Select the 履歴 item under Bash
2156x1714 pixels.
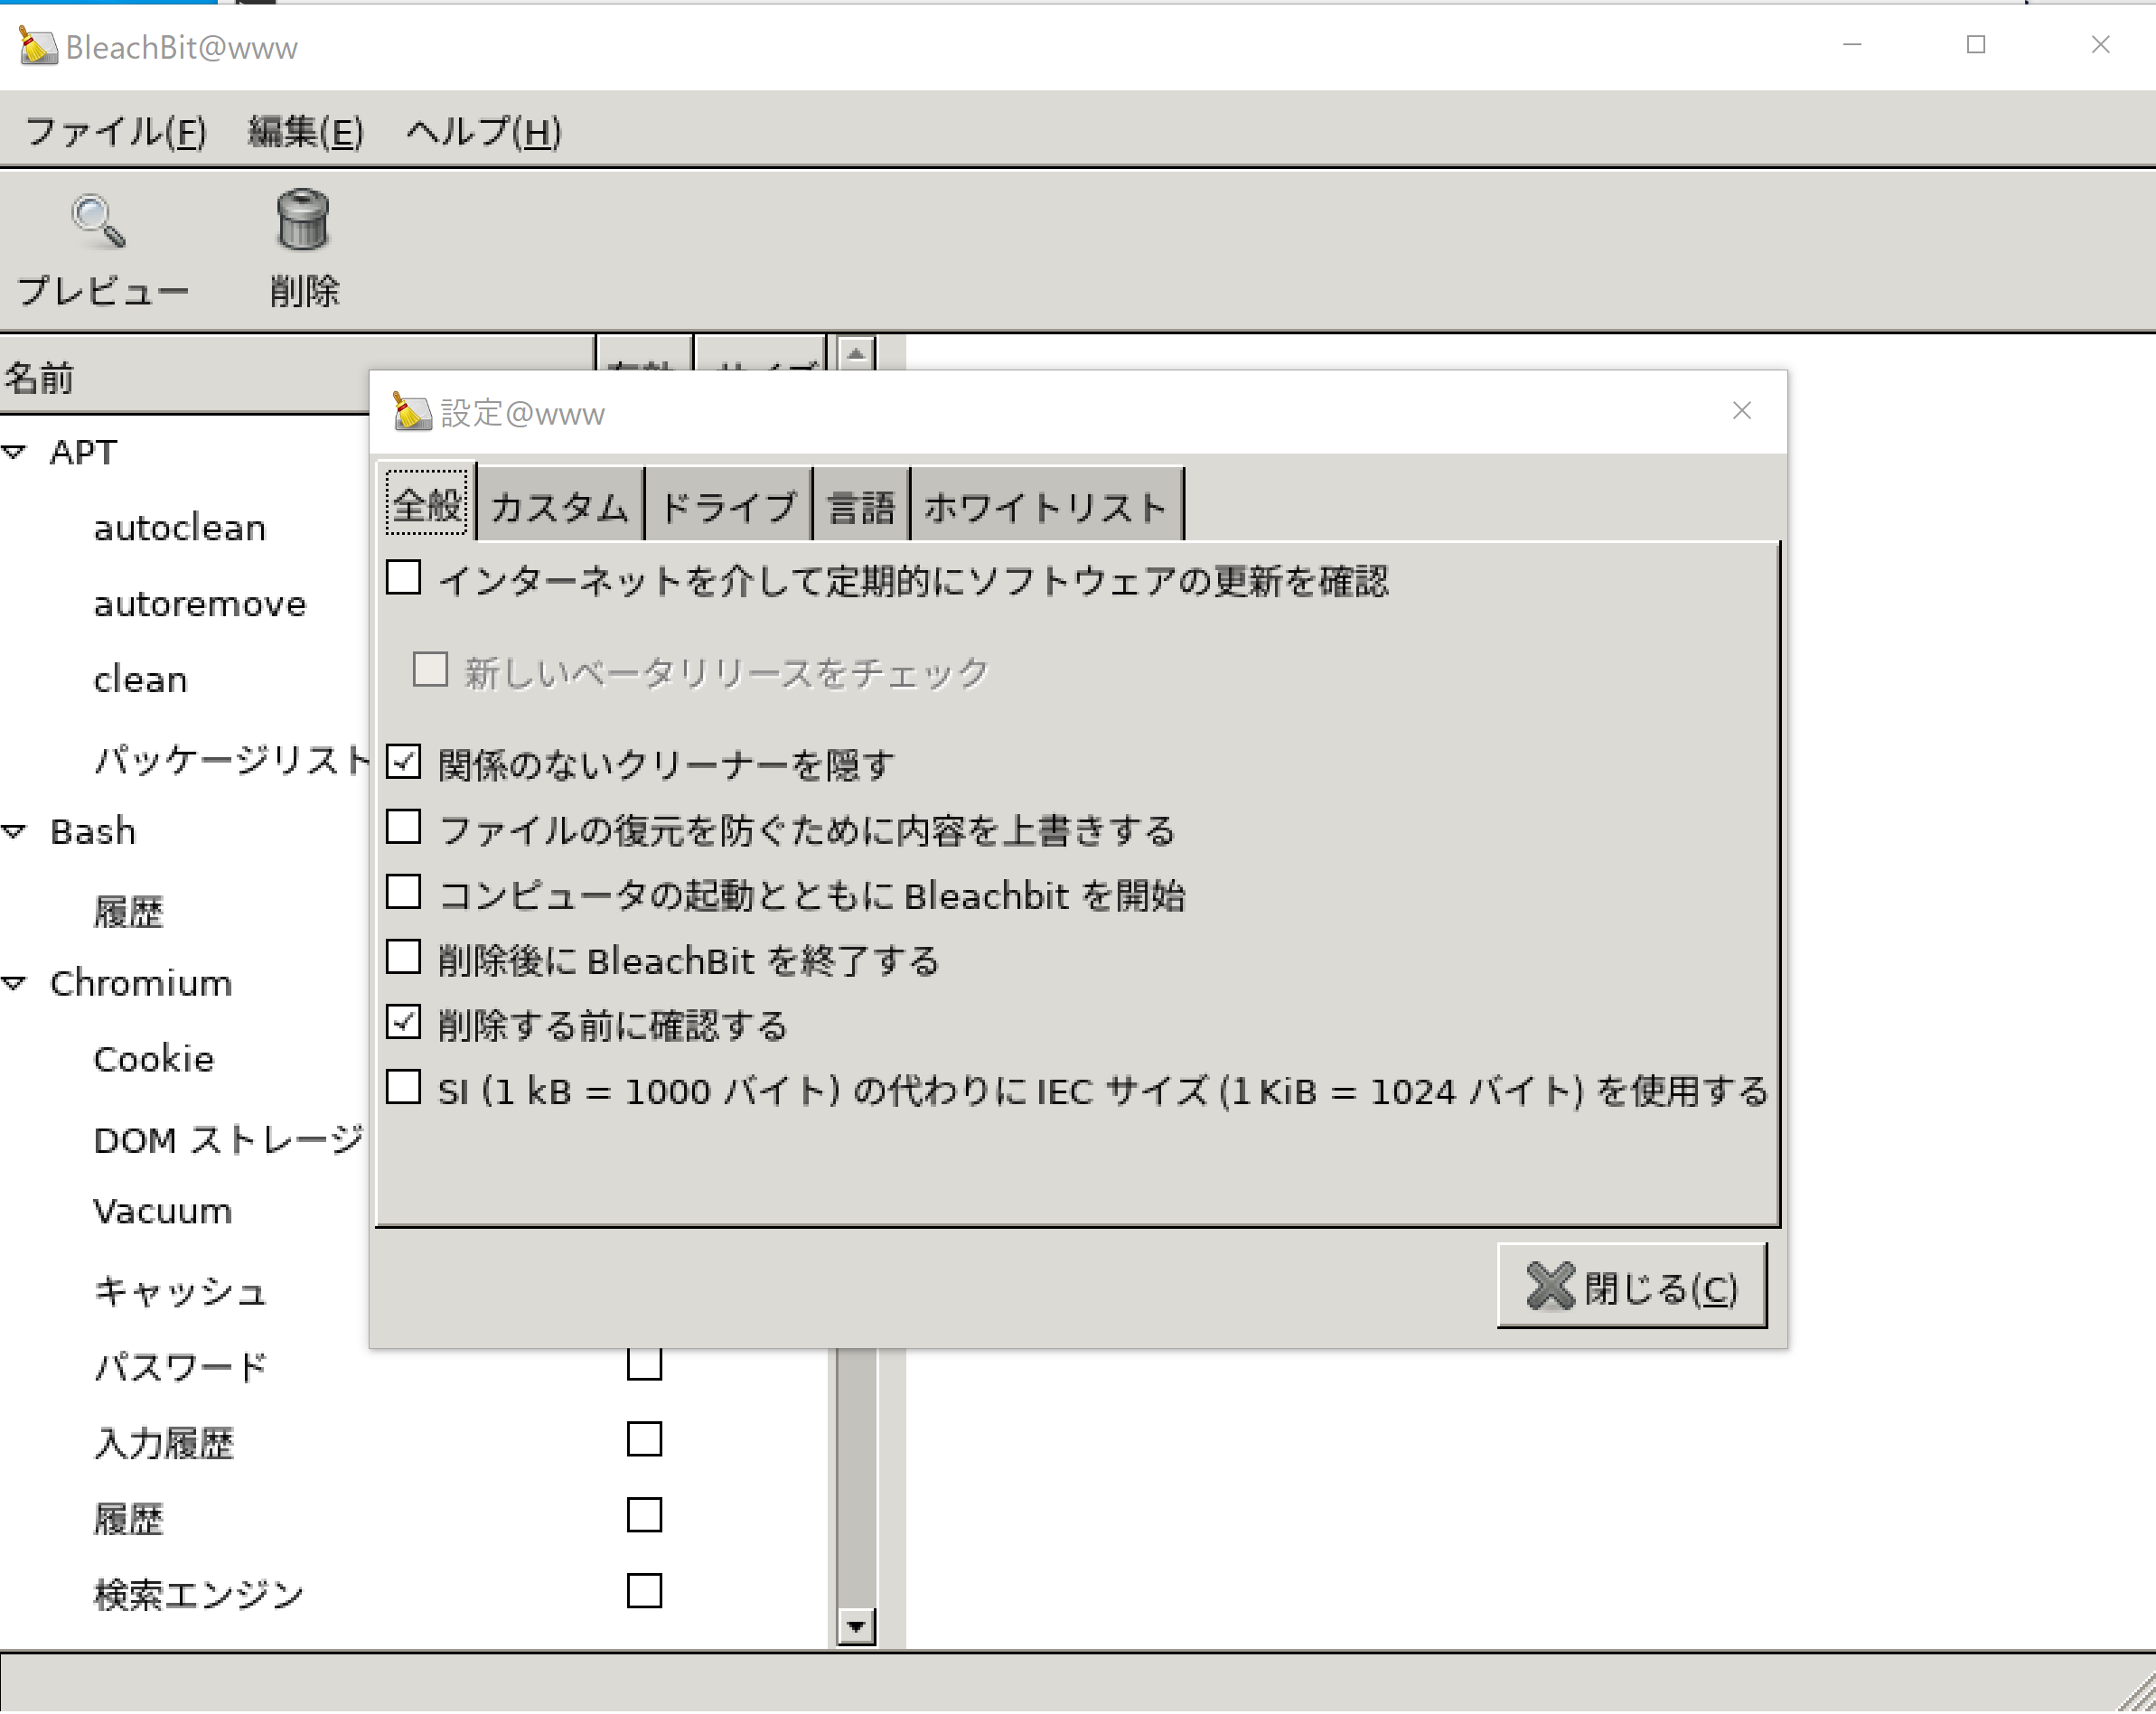click(x=128, y=911)
